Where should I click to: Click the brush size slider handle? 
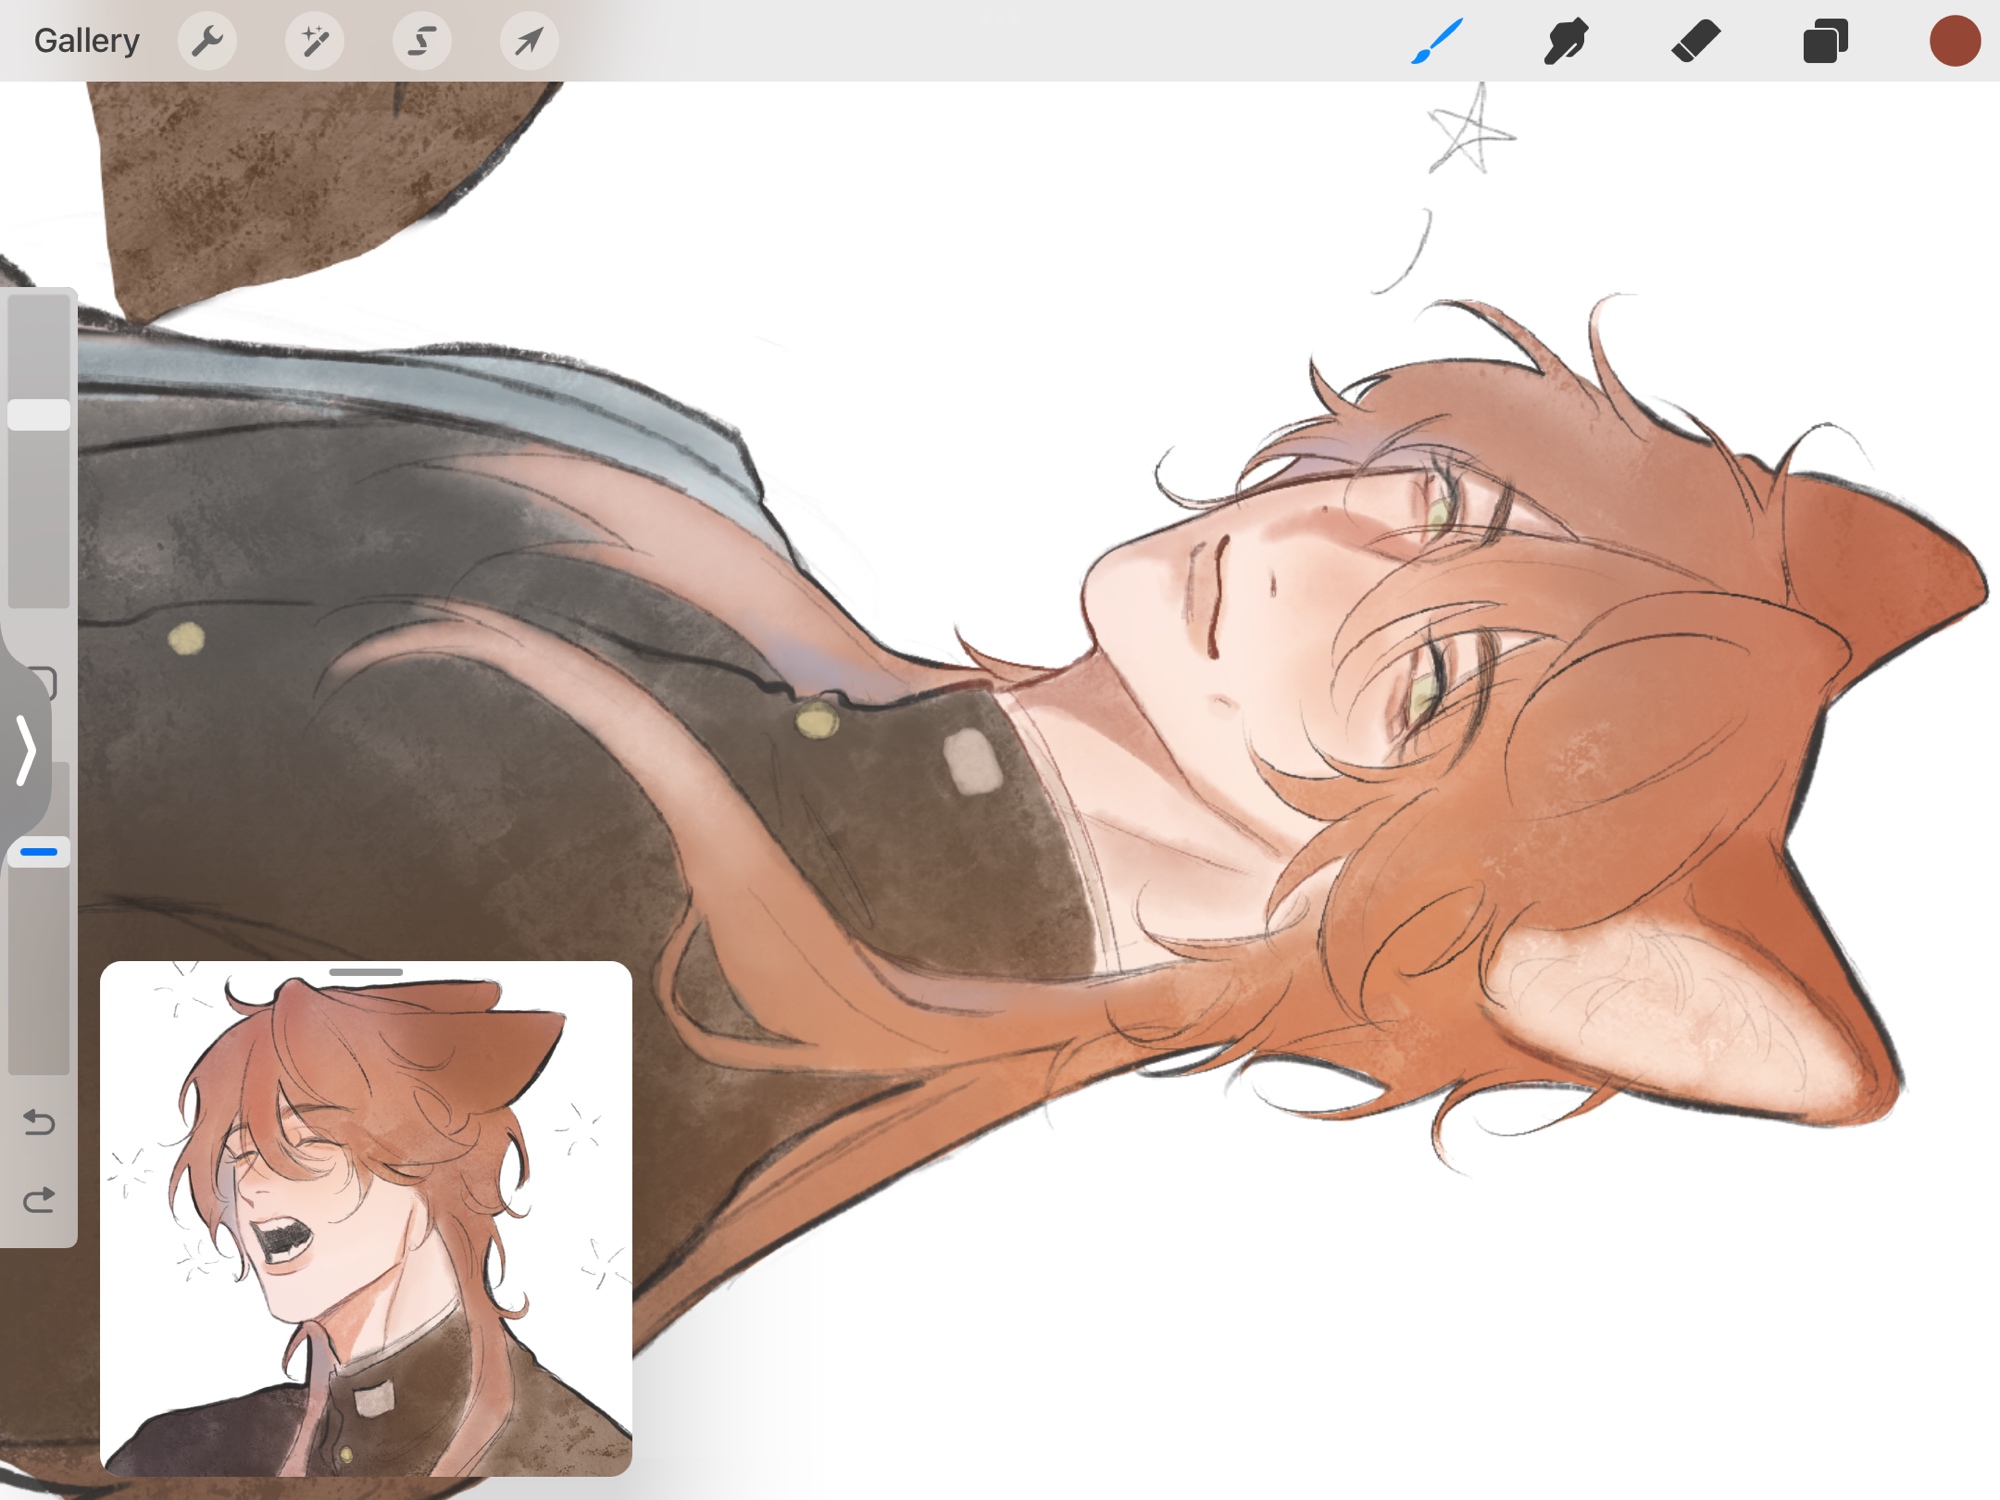click(39, 415)
